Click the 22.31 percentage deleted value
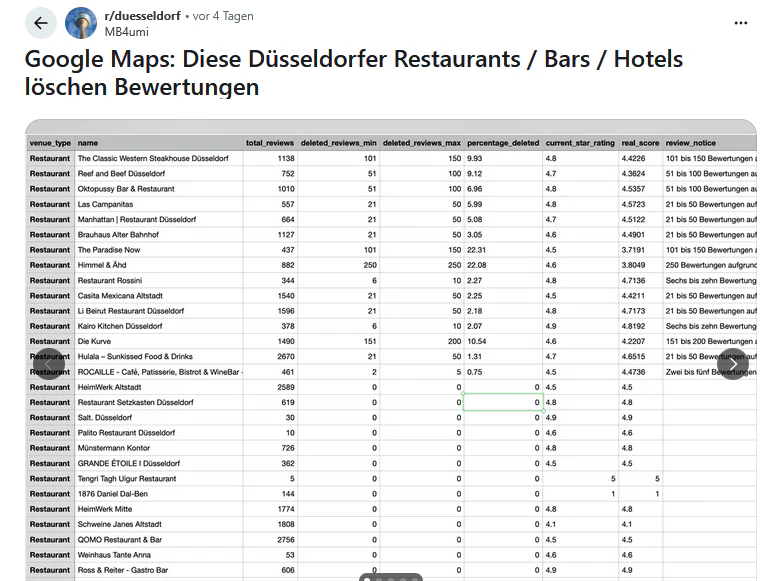This screenshot has height=581, width=774. coord(476,250)
